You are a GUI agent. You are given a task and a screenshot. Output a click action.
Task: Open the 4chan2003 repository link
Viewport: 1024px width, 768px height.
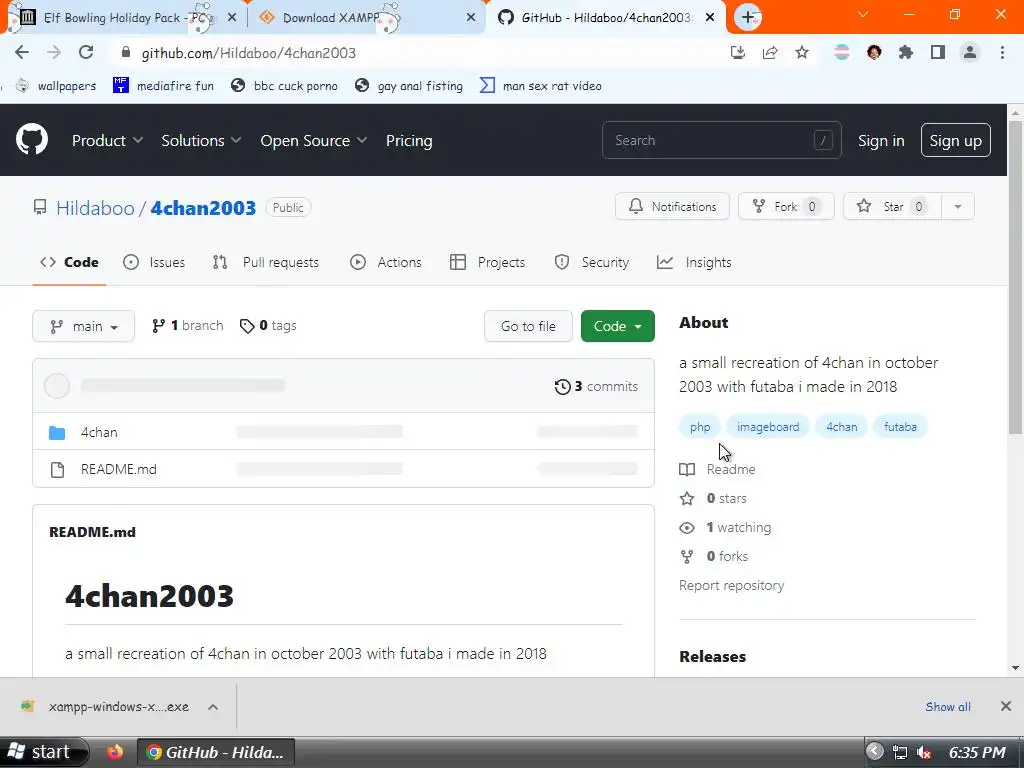coord(203,208)
